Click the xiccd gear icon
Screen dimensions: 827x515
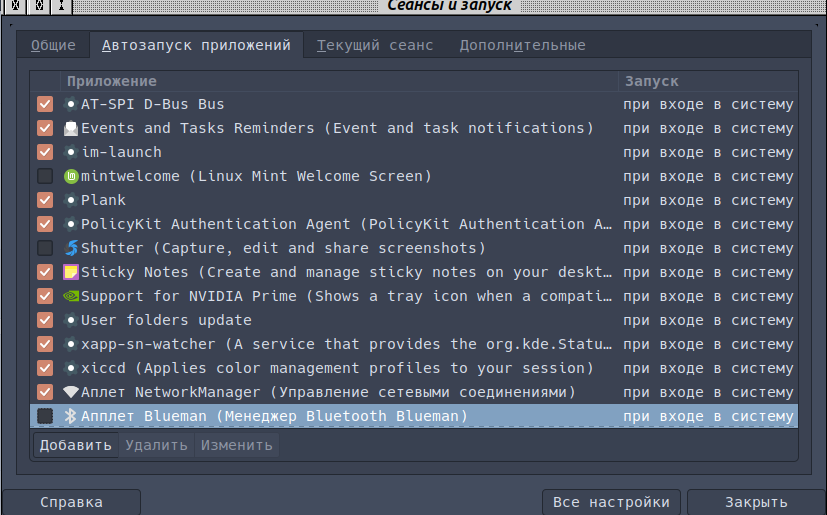click(x=71, y=368)
